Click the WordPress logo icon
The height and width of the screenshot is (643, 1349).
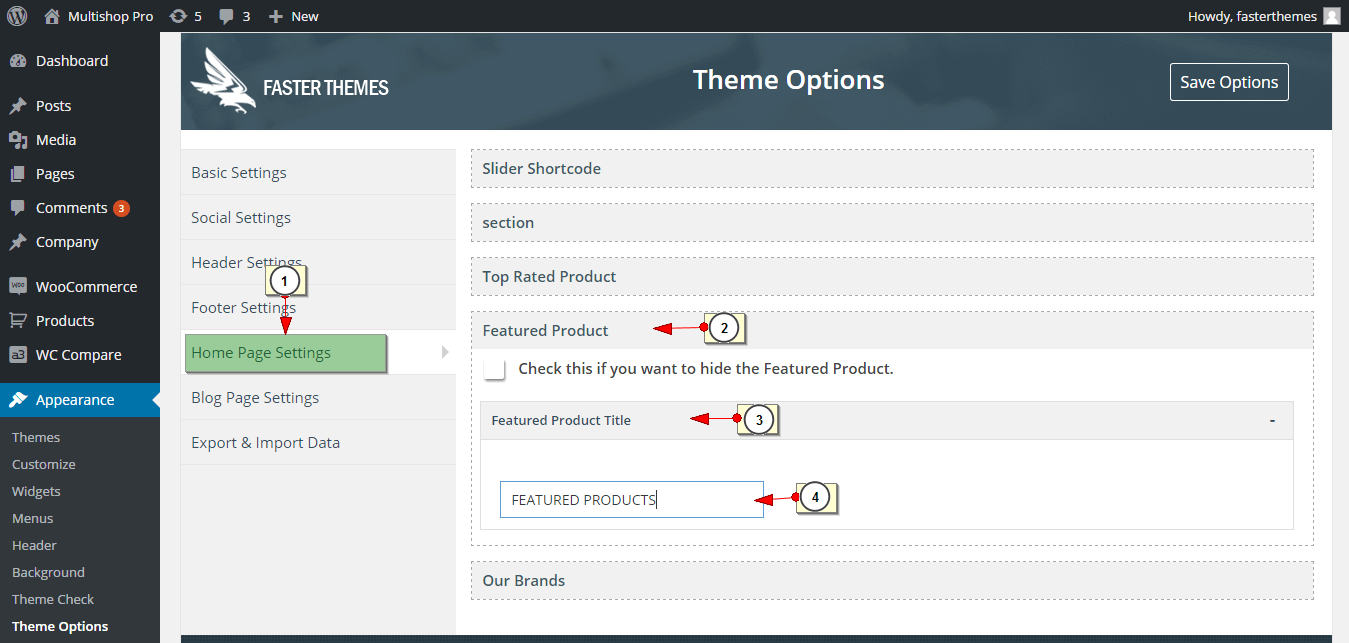tap(17, 16)
